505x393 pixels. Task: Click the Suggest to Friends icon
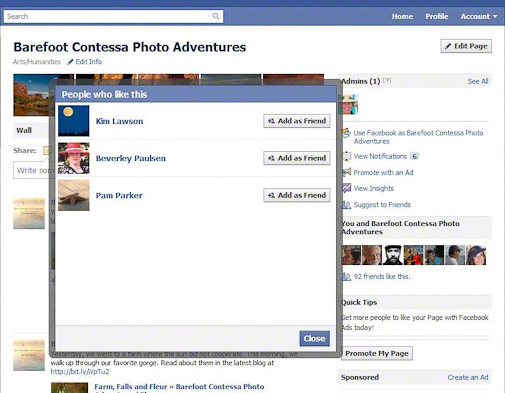[x=347, y=204]
